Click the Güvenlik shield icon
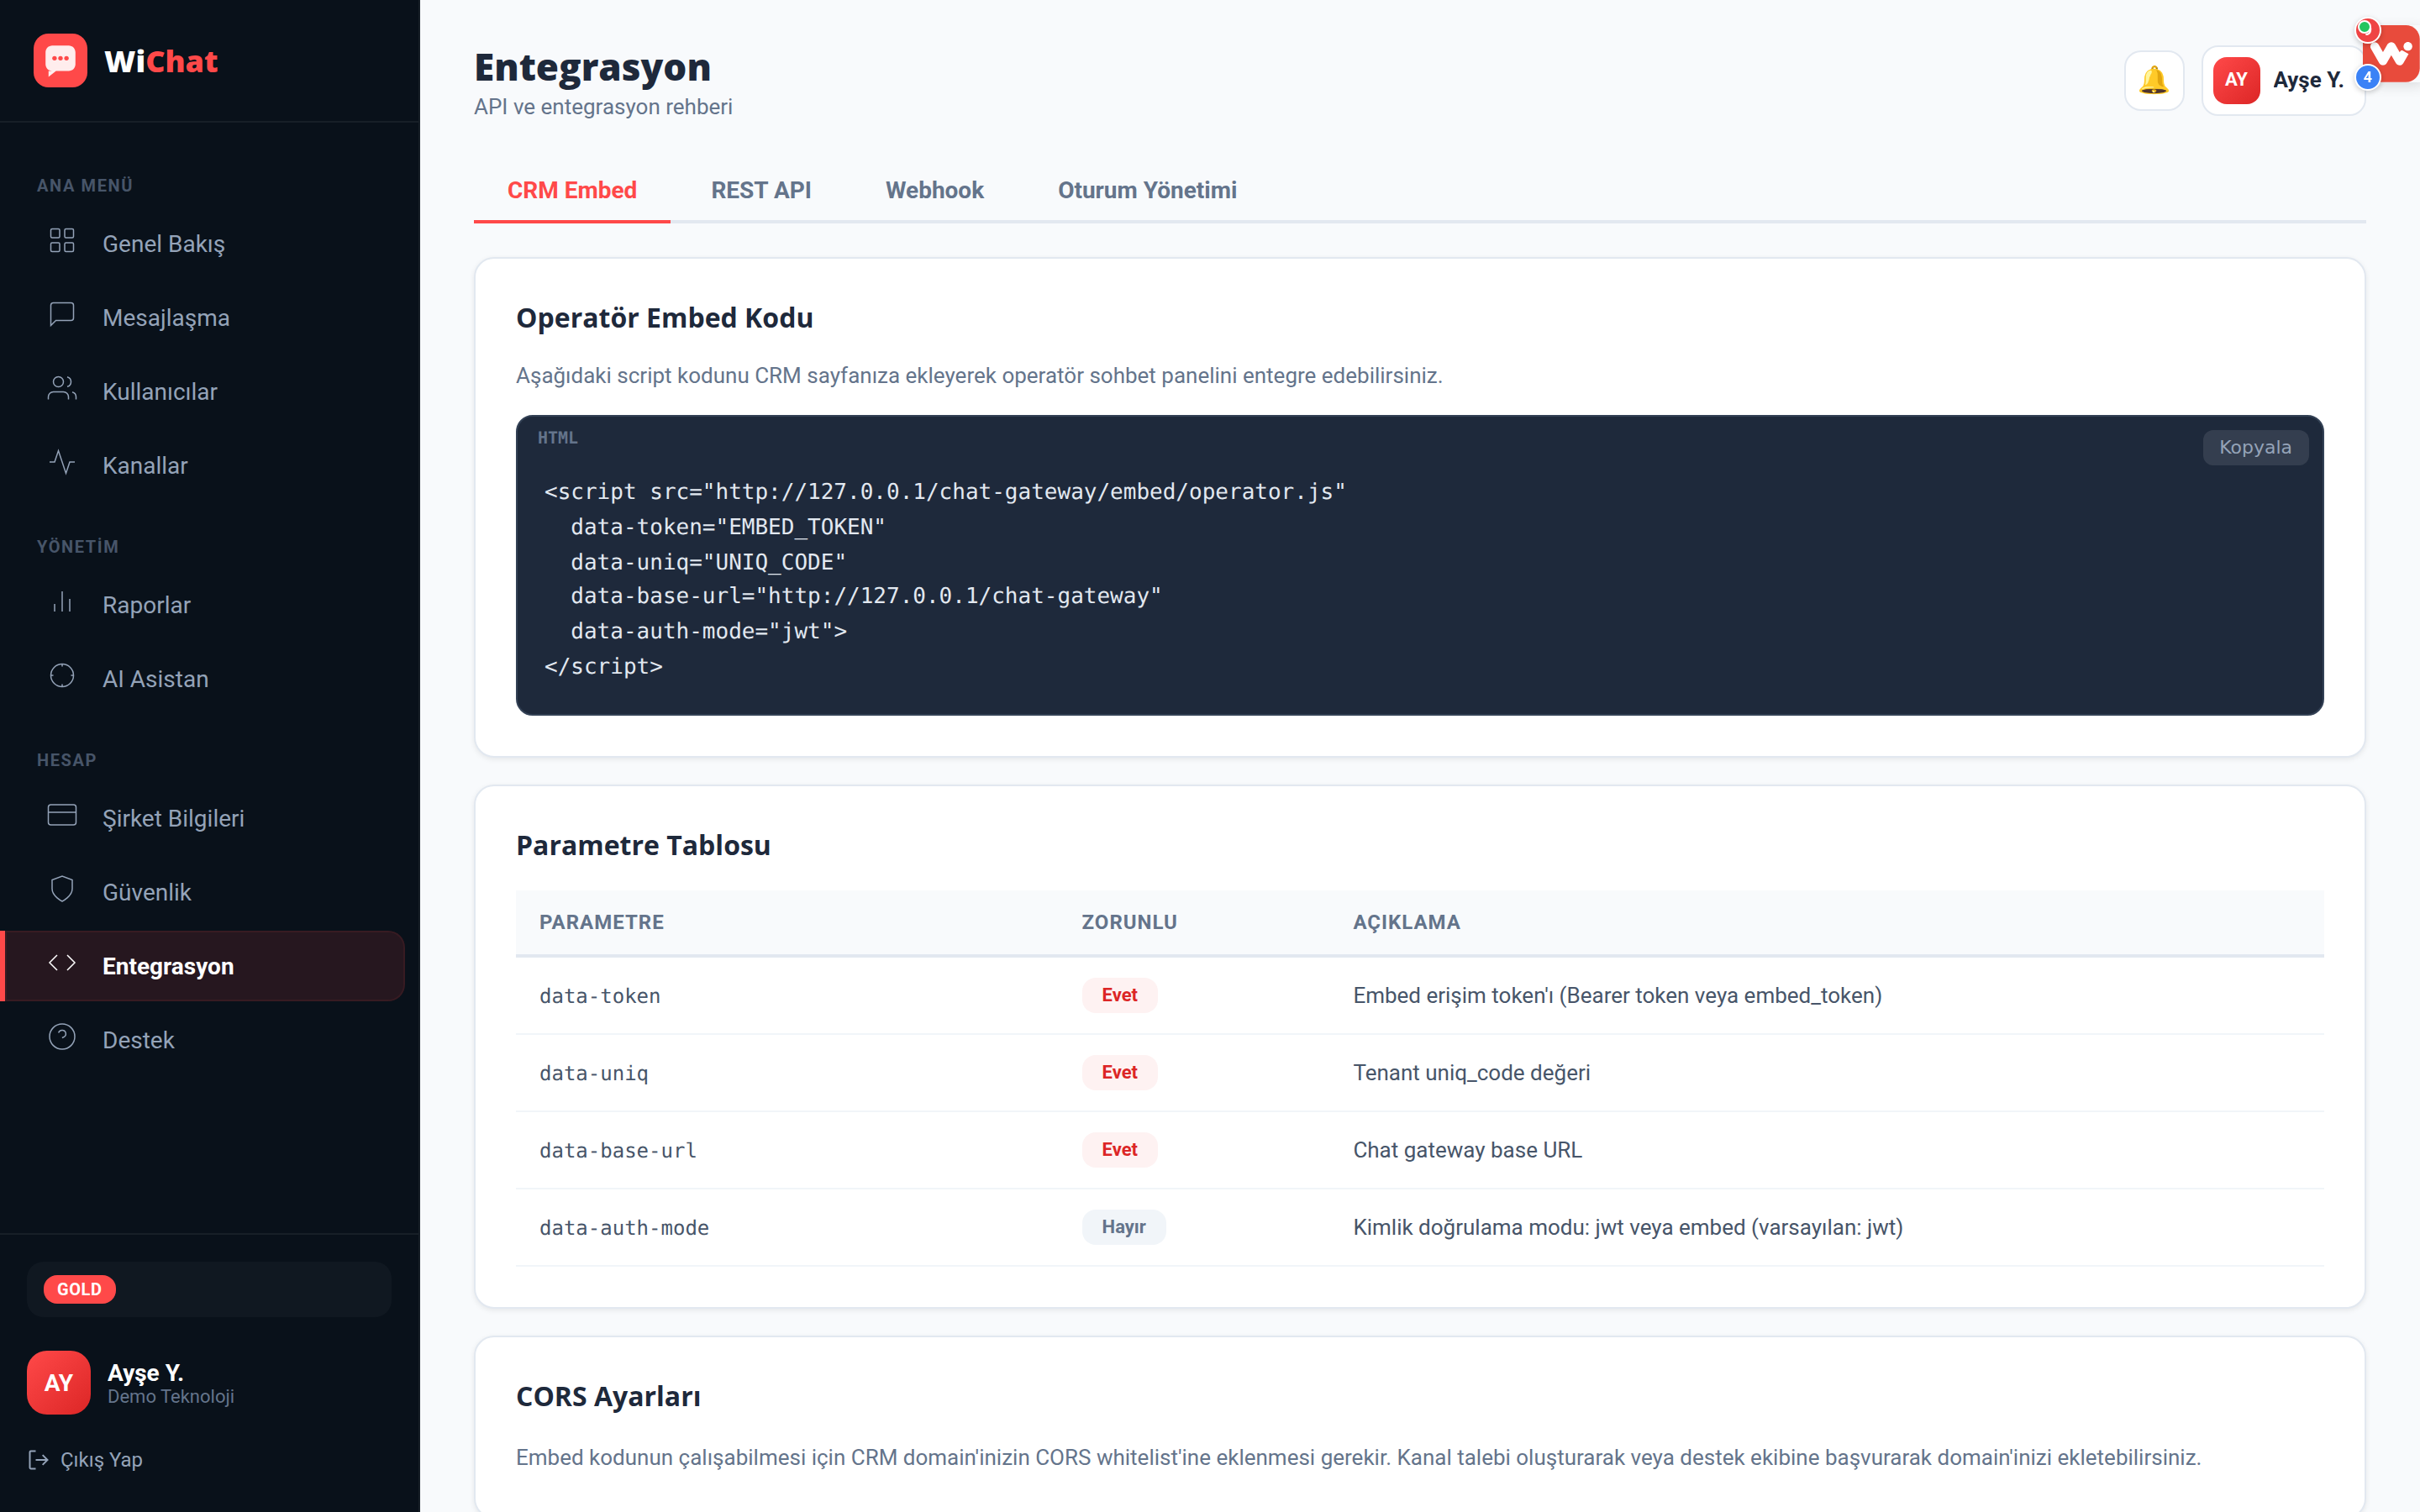2420x1512 pixels. coord(62,890)
